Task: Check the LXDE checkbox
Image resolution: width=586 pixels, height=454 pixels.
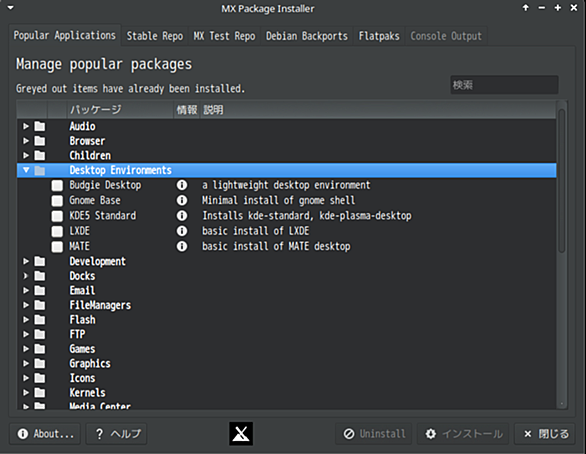Action: pyautogui.click(x=57, y=232)
